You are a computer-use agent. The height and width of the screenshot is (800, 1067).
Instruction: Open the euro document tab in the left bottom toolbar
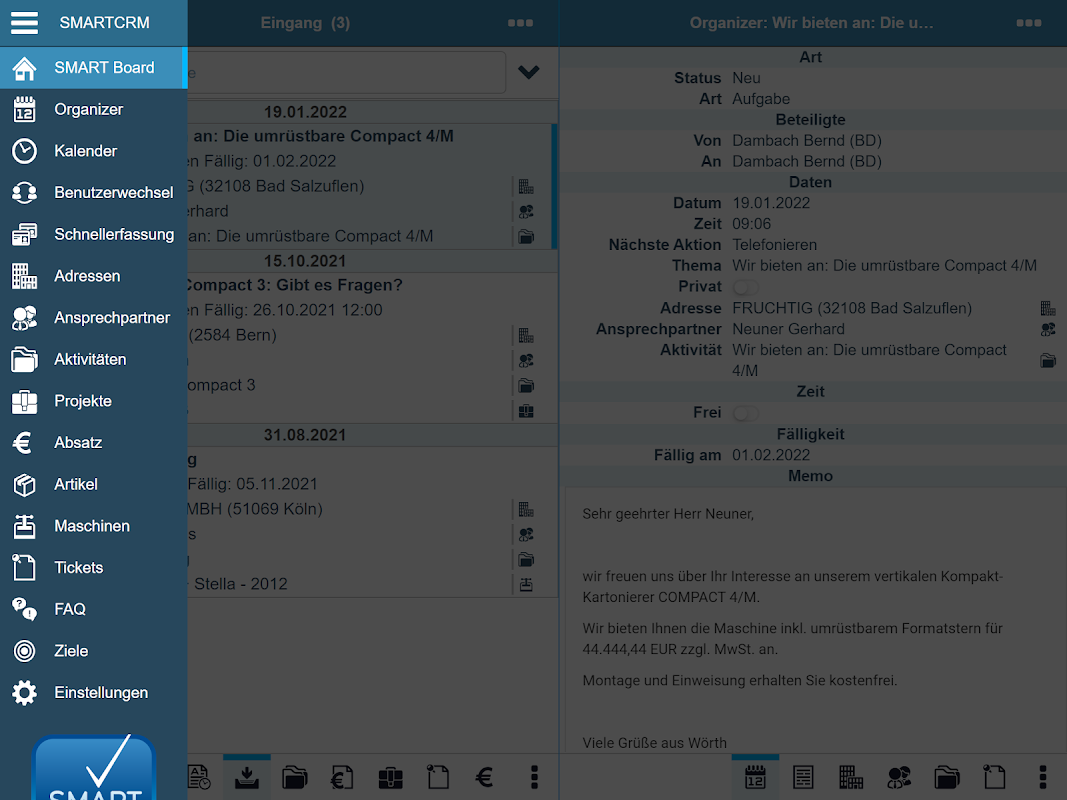(342, 777)
